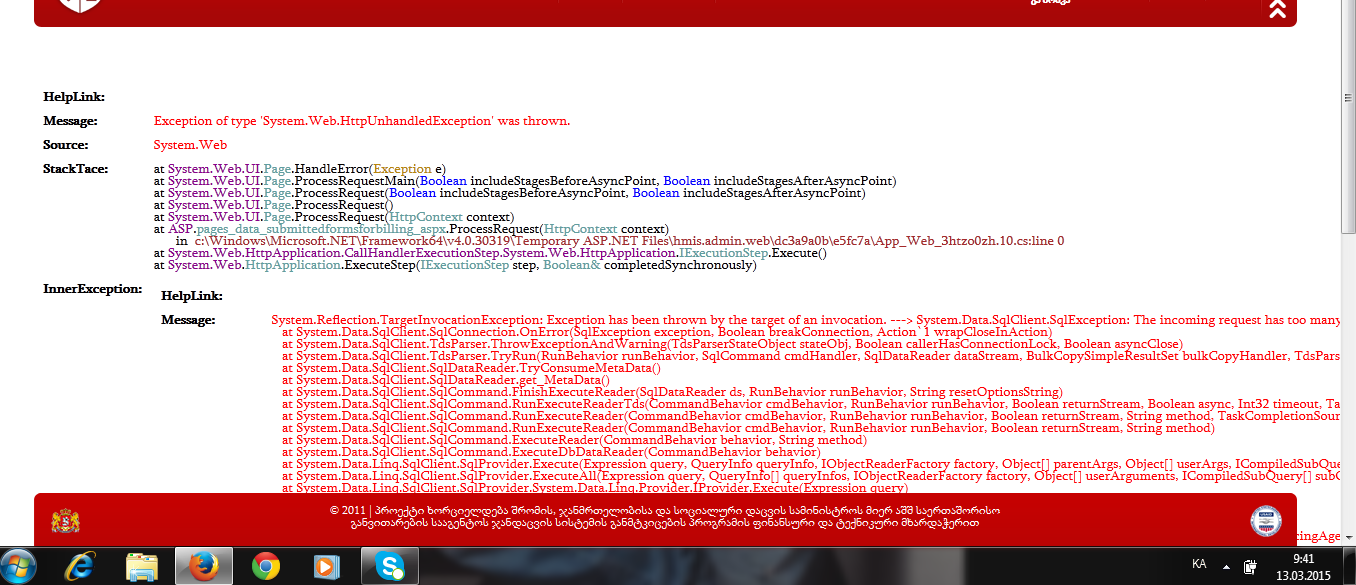Image resolution: width=1356 pixels, height=585 pixels.
Task: Open the Windows Start menu
Action: [20, 566]
